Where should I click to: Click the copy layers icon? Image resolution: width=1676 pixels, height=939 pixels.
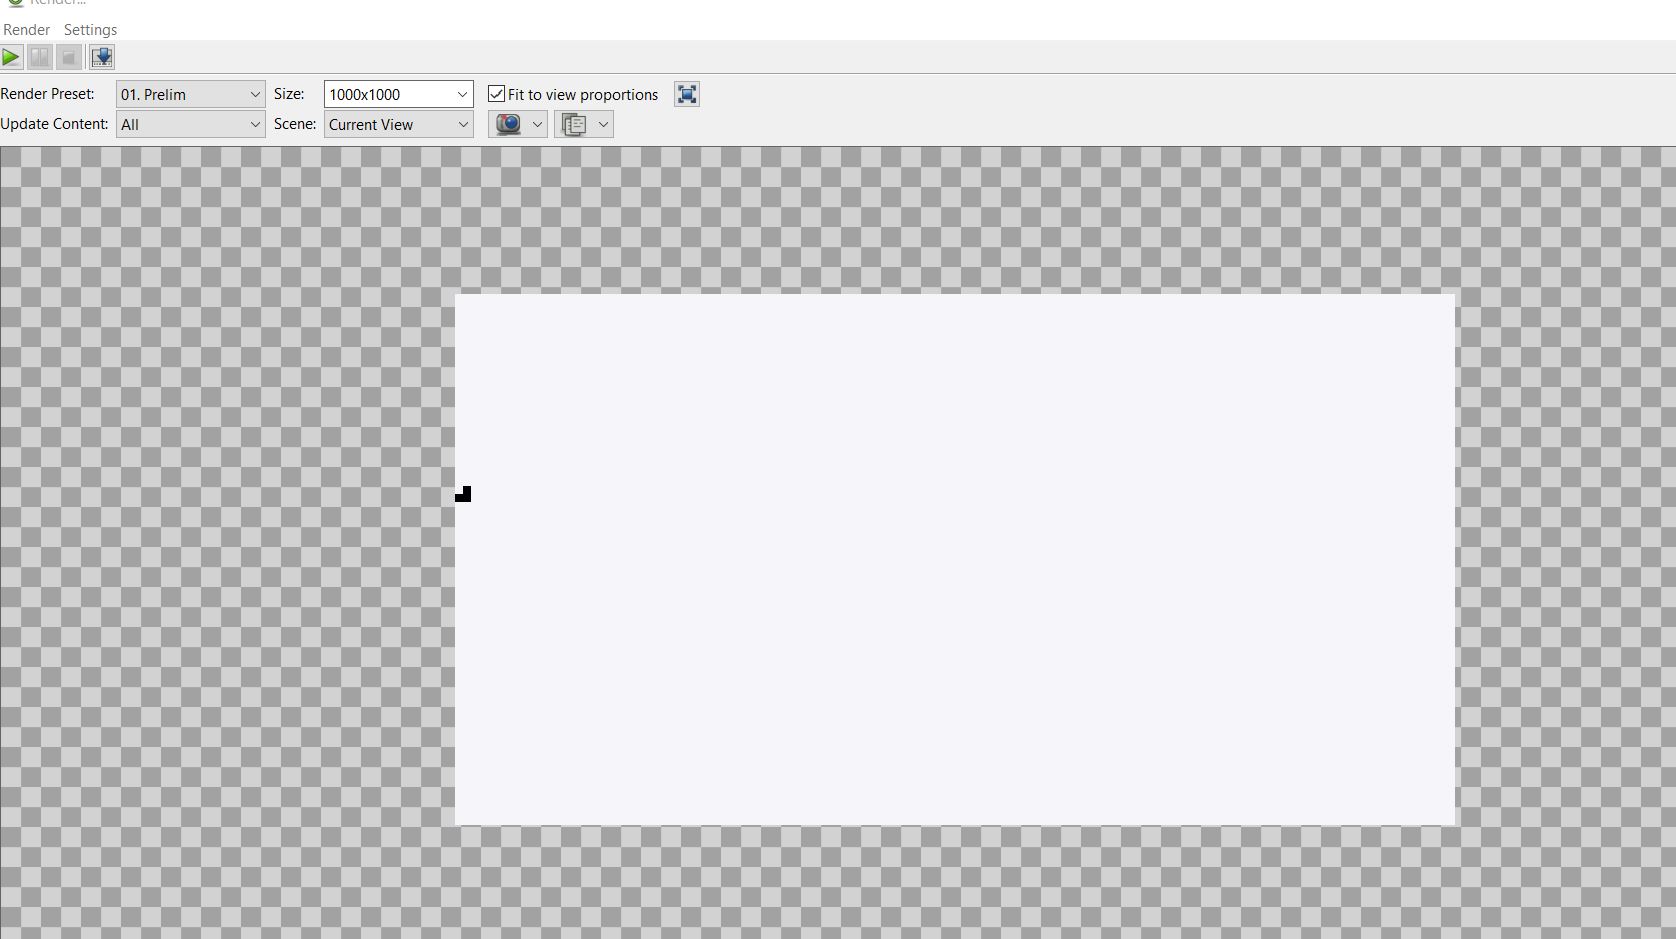[574, 124]
